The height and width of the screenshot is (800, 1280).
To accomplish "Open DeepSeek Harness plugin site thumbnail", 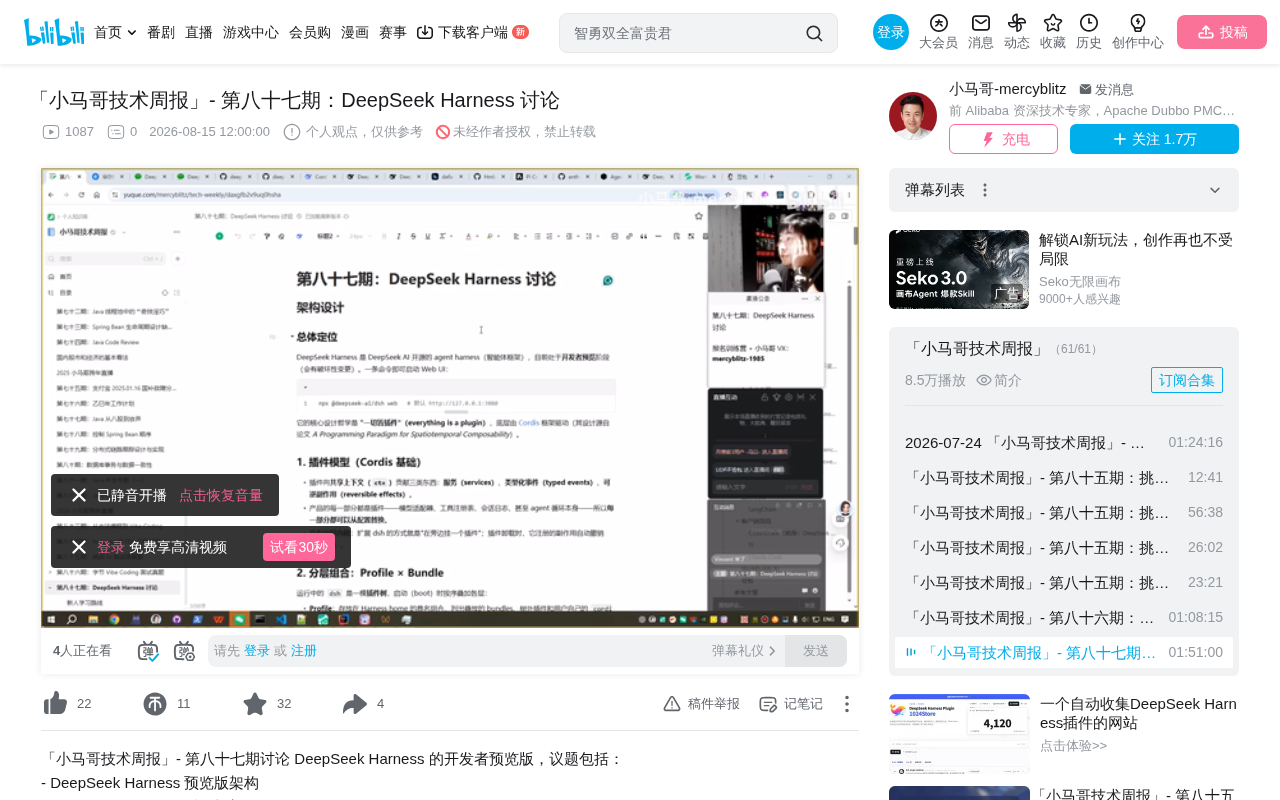I will tap(959, 734).
